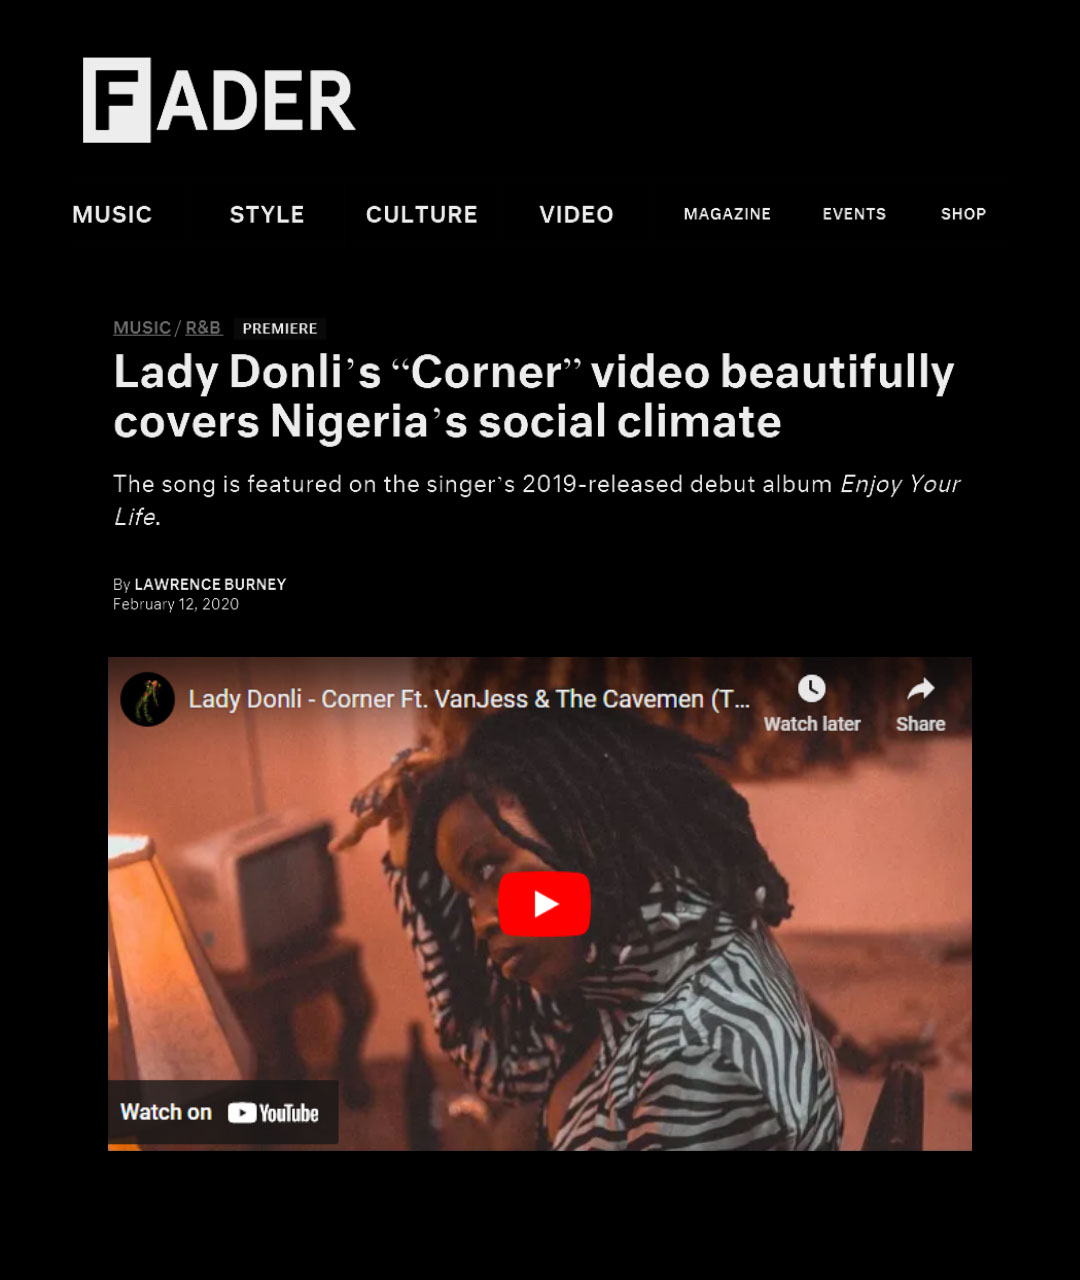Play the embedded YouTube video
1080x1280 pixels.
[x=544, y=904]
